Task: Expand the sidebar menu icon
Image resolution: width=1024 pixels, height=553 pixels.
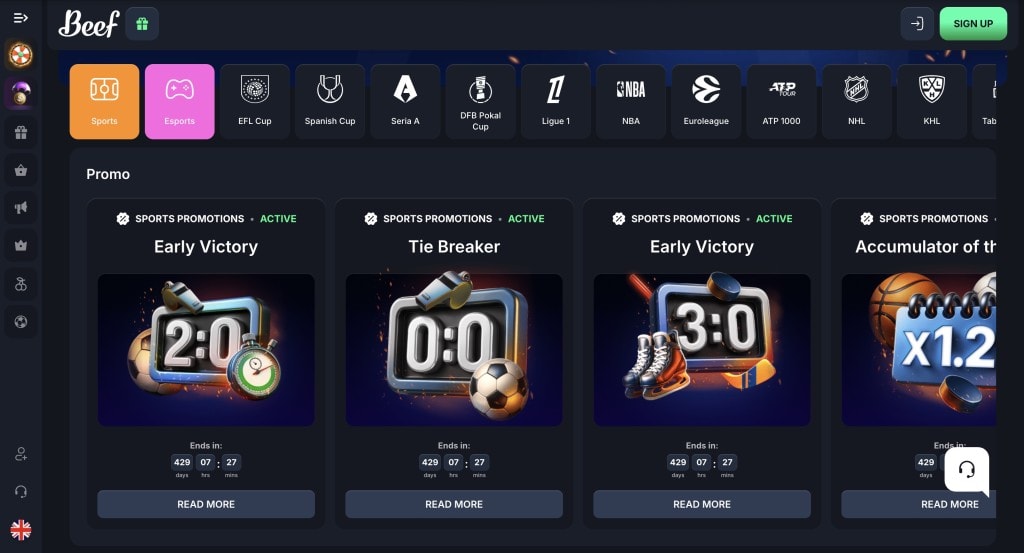Action: pos(20,18)
